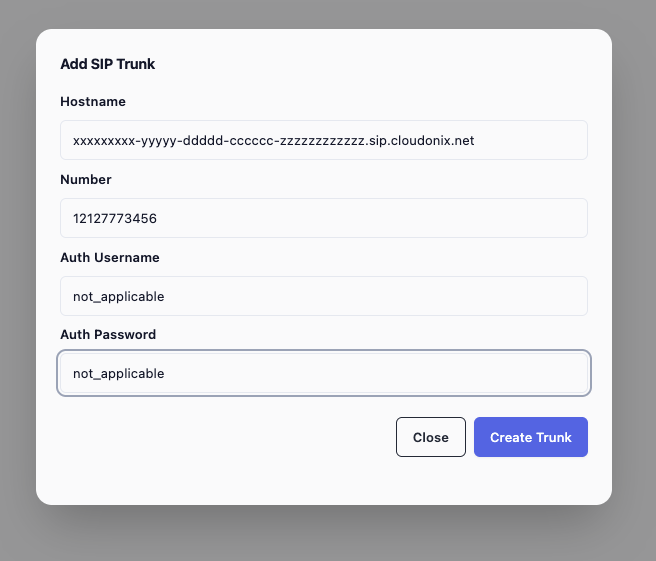Click the not_applicable text under Auth Username
Screen dimensions: 656x561
pos(119,297)
